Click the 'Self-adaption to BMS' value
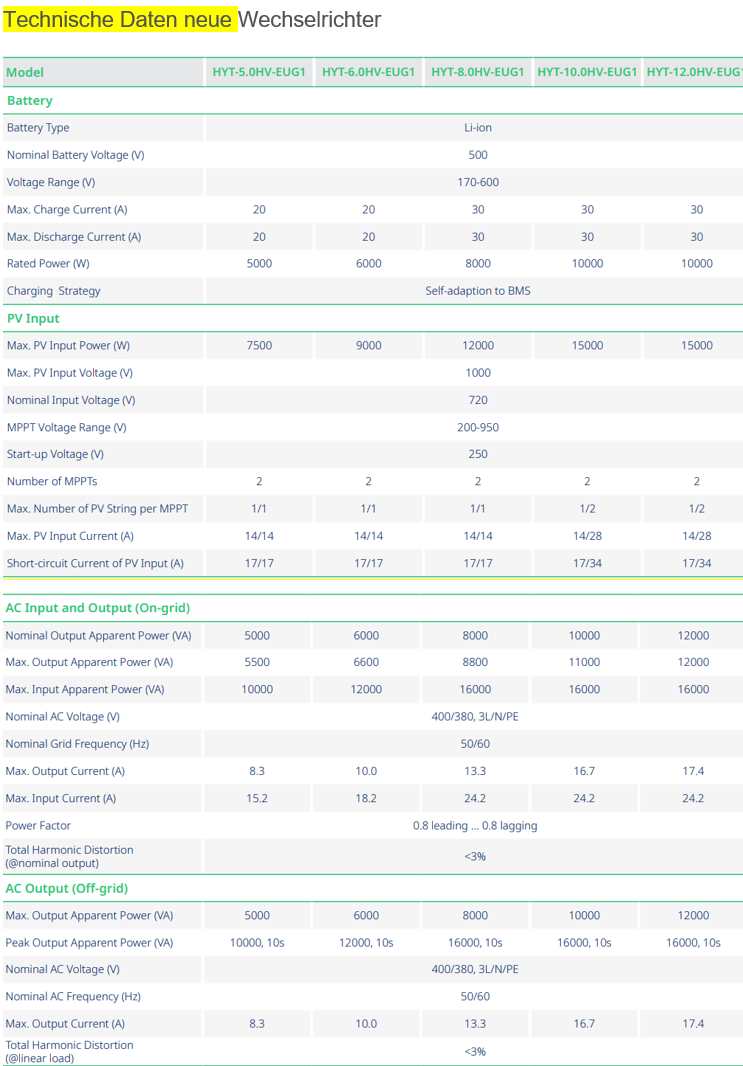The height and width of the screenshot is (1066, 743). click(478, 291)
